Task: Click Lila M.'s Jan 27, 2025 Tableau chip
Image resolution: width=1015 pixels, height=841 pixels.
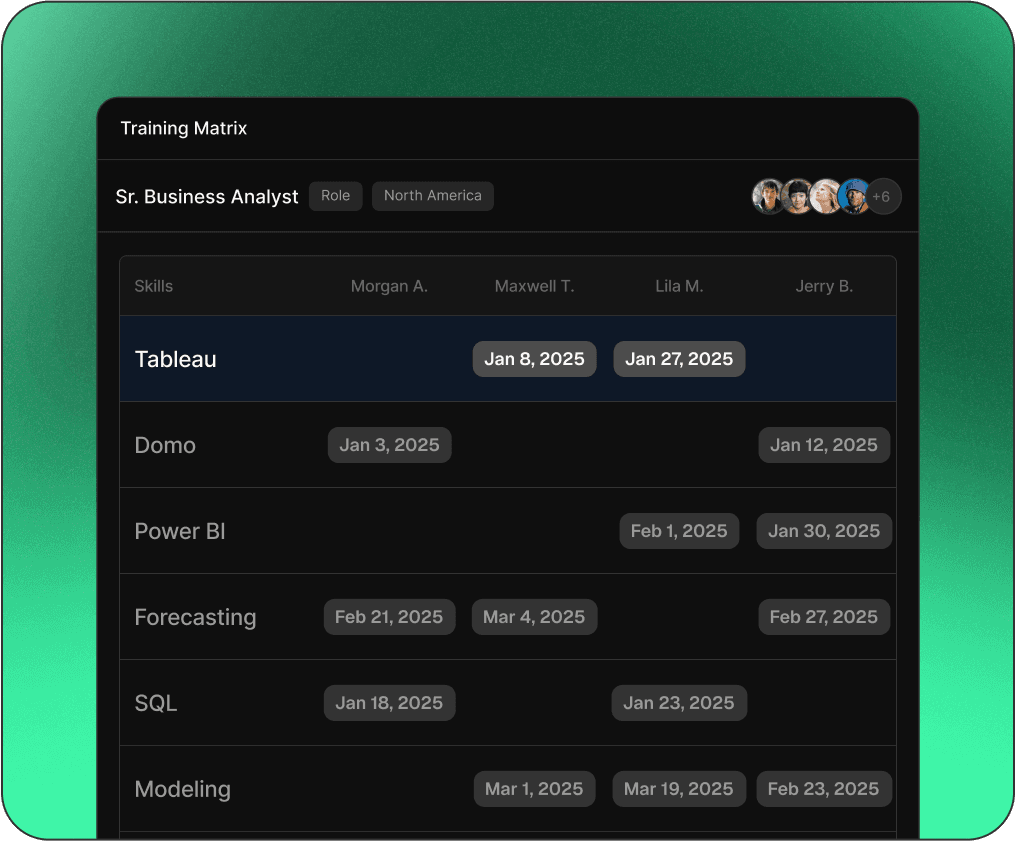Action: point(679,358)
